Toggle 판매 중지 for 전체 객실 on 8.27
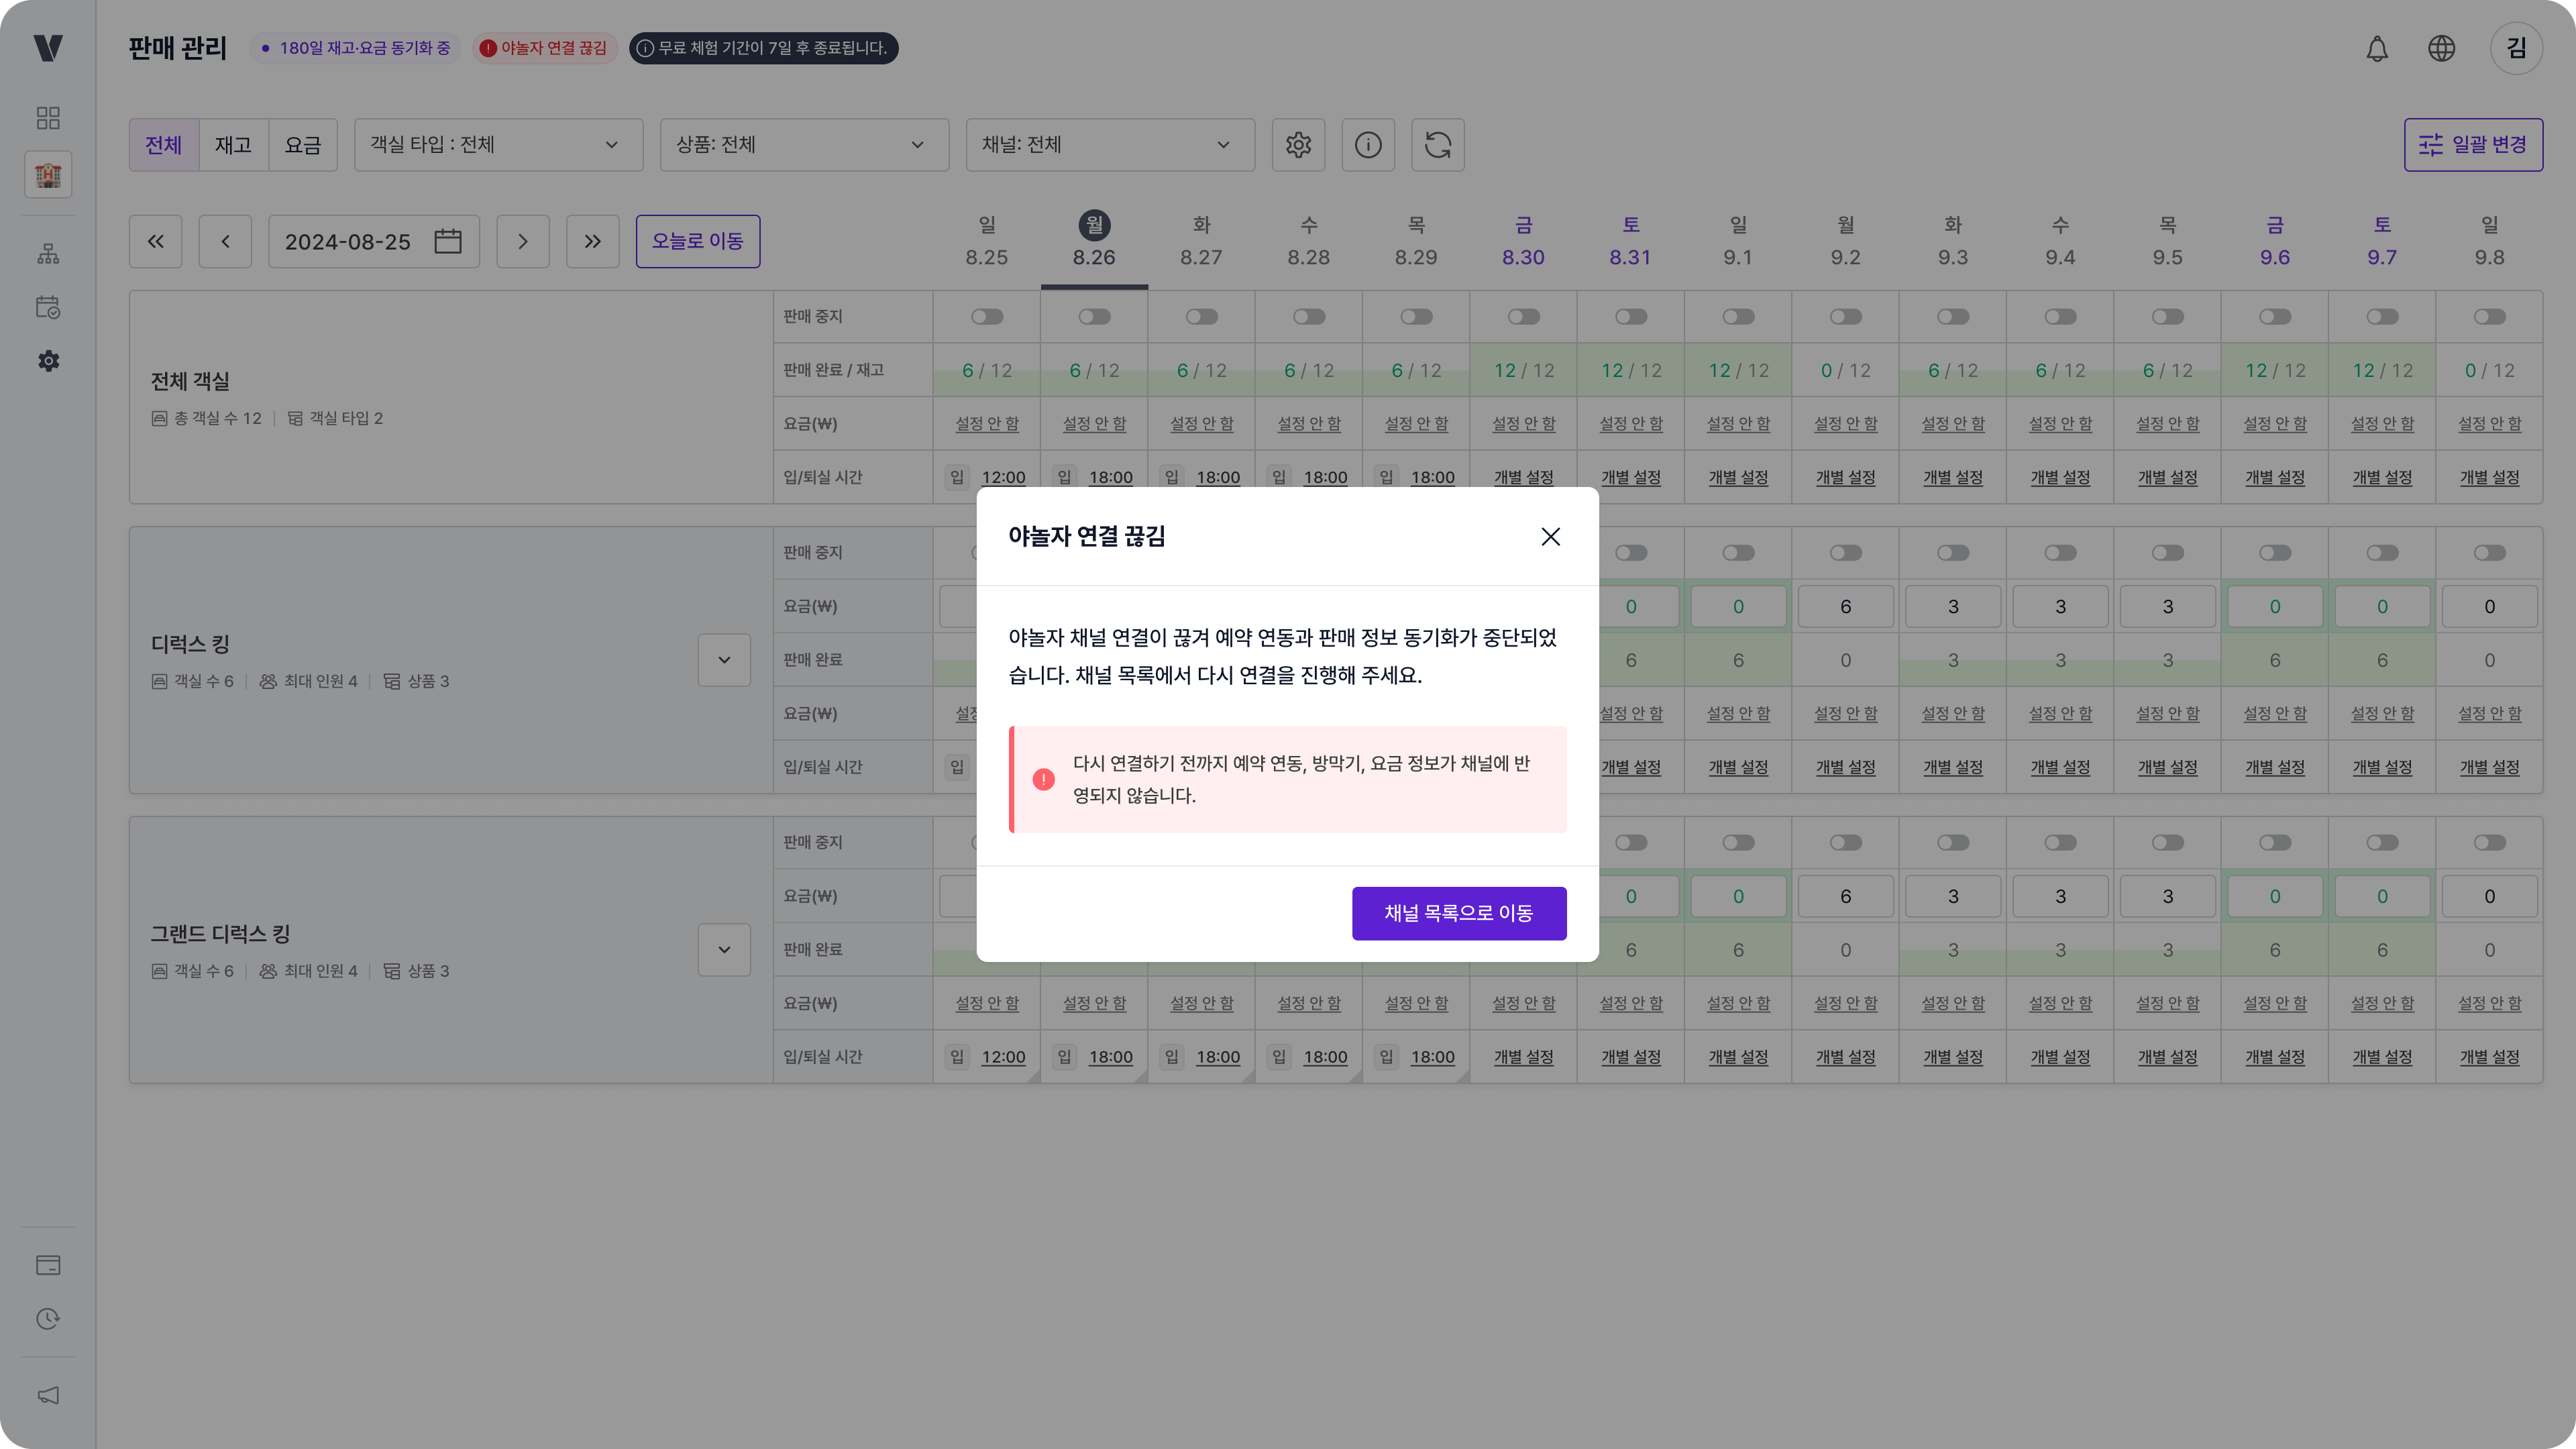 point(1202,317)
